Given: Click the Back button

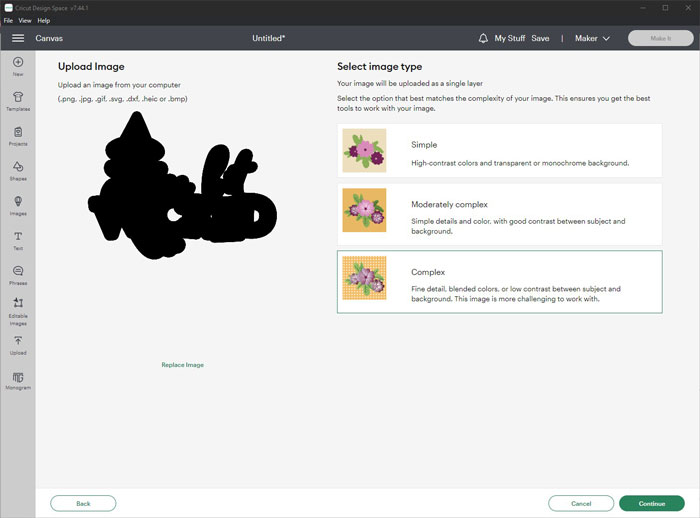Looking at the screenshot, I should point(83,503).
